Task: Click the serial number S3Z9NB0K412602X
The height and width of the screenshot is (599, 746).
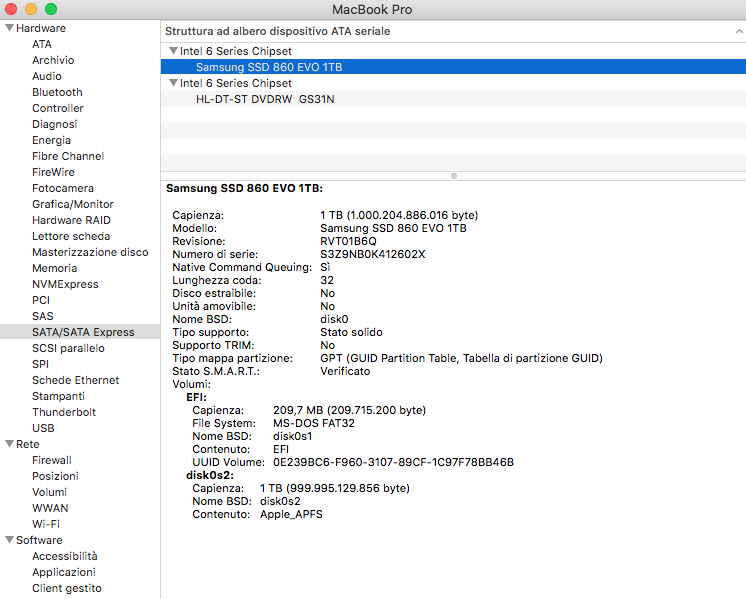Action: [x=373, y=254]
